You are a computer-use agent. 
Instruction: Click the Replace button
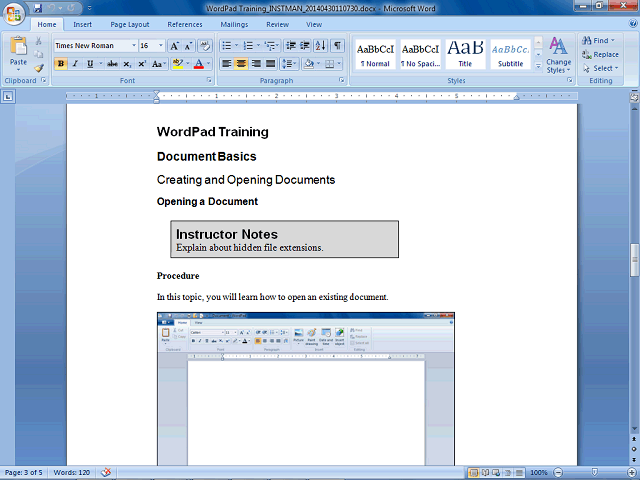coord(600,54)
